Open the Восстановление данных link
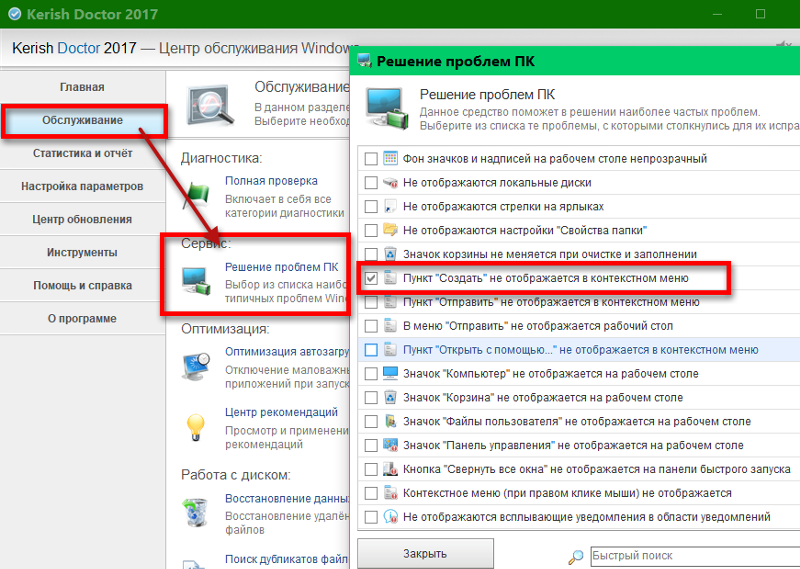The height and width of the screenshot is (569, 800). pyautogui.click(x=287, y=499)
